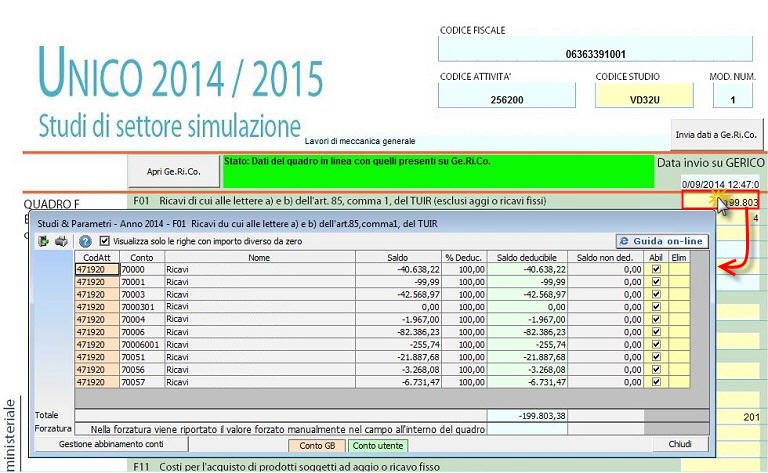Screen dimensions: 768x473
Task: Click the CodAtt column header
Action: point(96,257)
